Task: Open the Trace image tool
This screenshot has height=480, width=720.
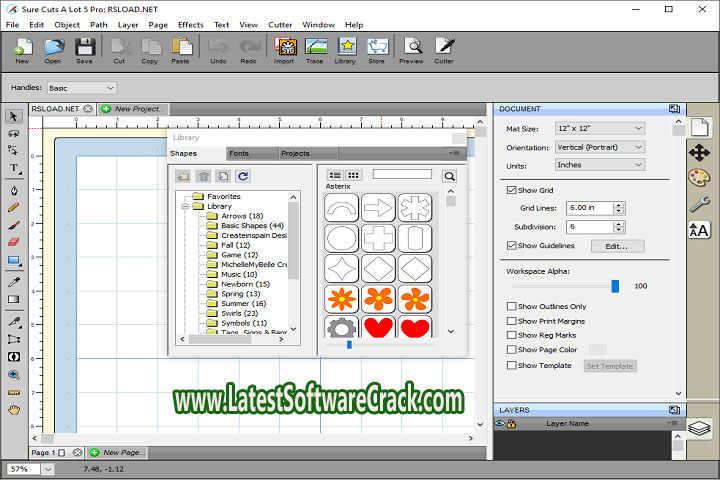Action: [315, 51]
